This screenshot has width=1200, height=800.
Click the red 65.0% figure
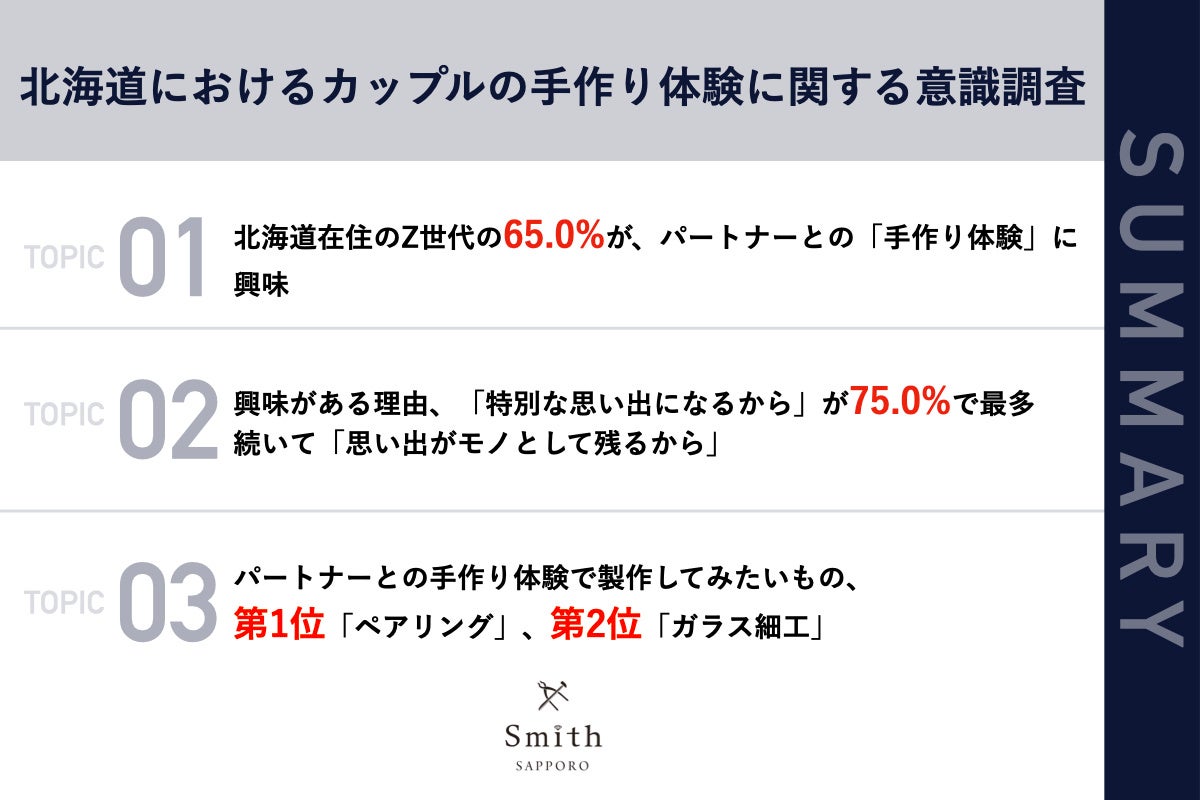[x=553, y=236]
